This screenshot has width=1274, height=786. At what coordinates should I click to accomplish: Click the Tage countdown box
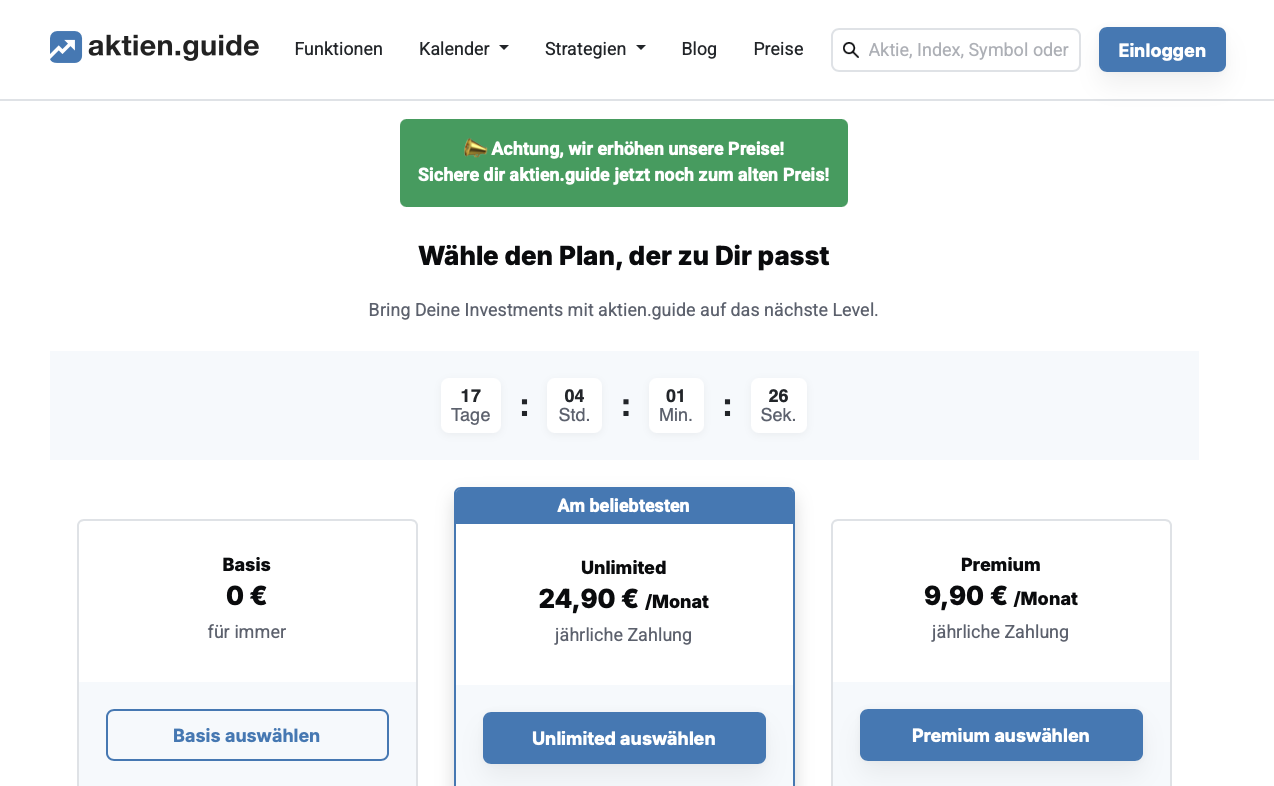pyautogui.click(x=470, y=405)
